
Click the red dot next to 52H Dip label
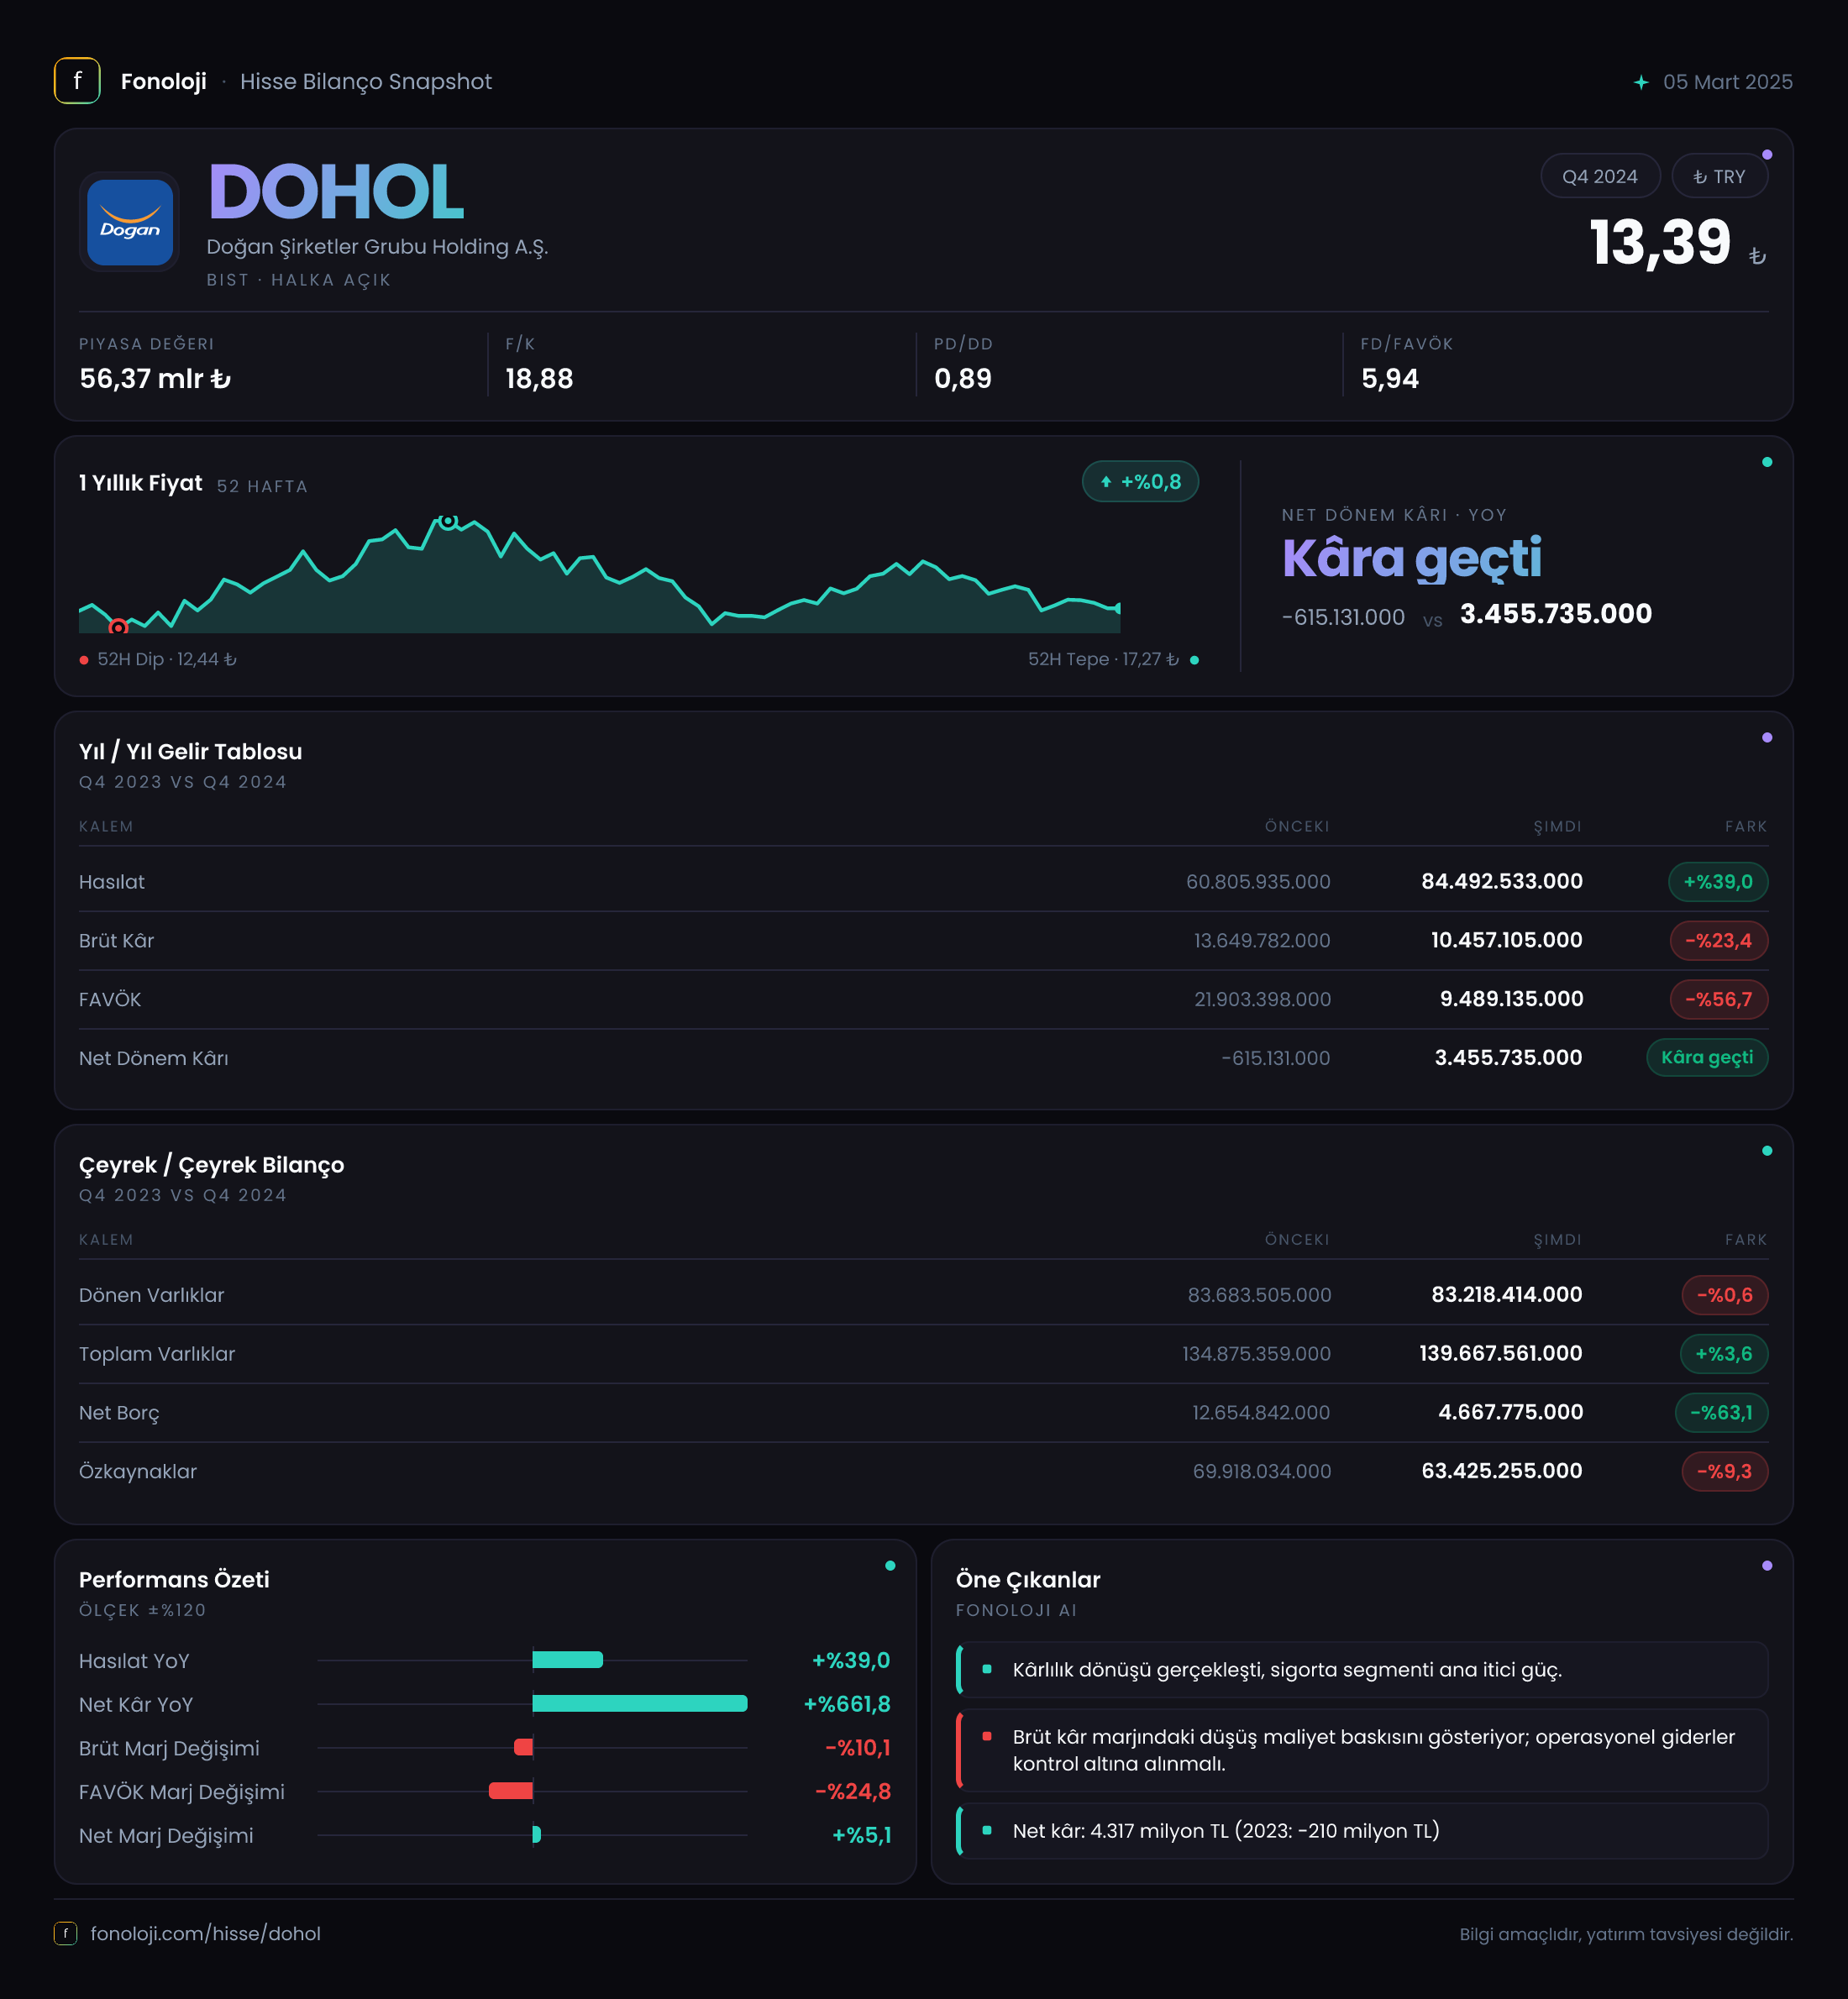tap(84, 660)
